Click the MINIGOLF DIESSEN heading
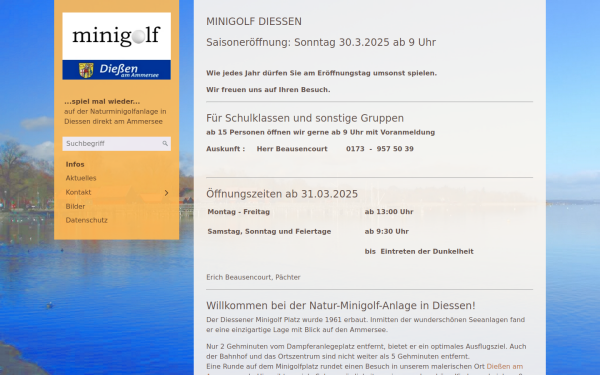 (254, 21)
